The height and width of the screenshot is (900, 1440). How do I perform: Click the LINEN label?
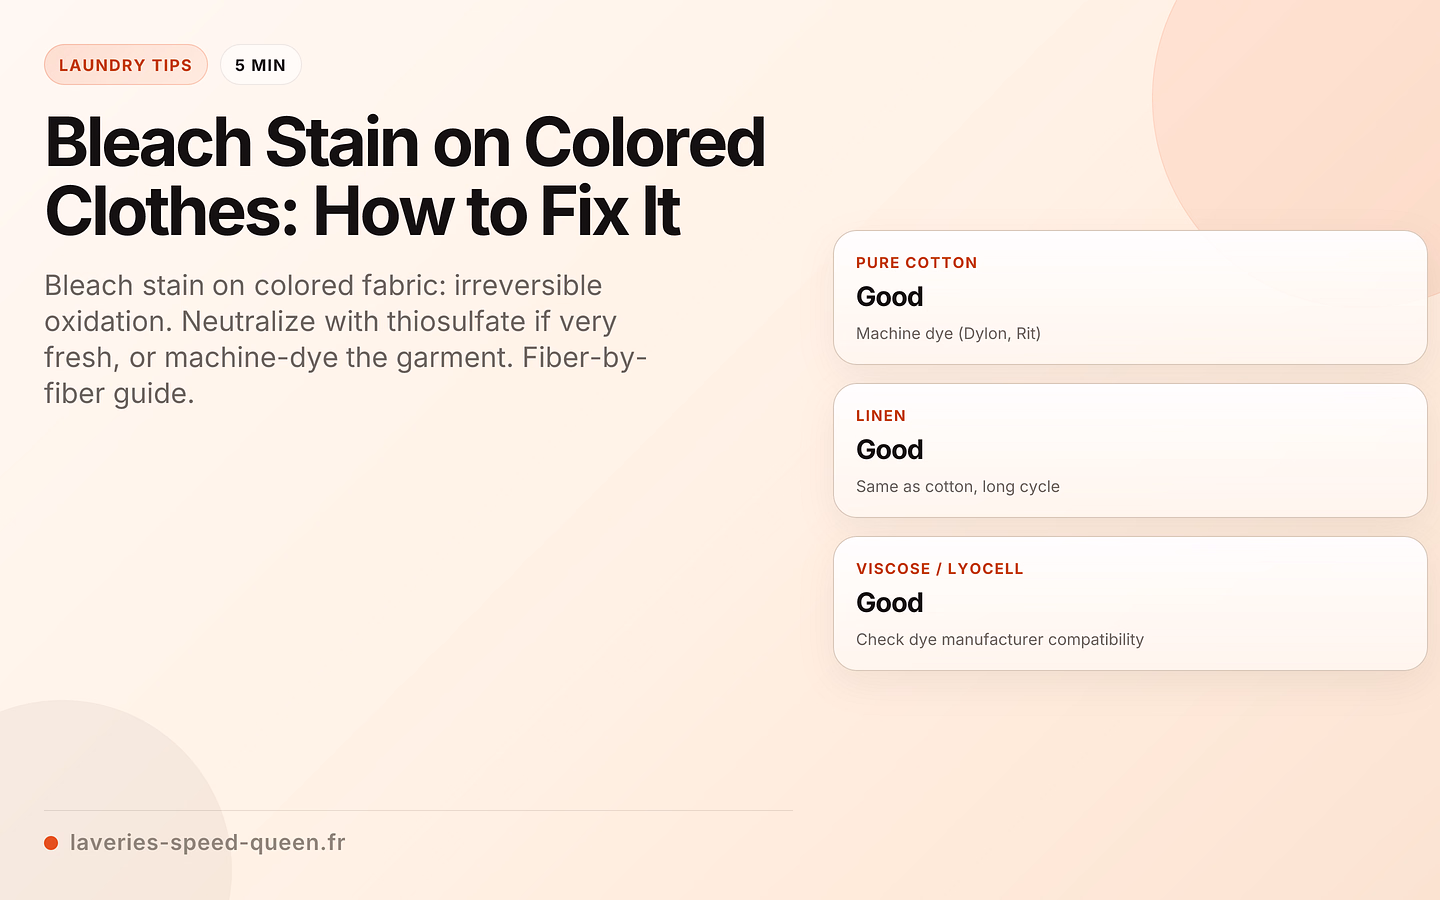[881, 416]
